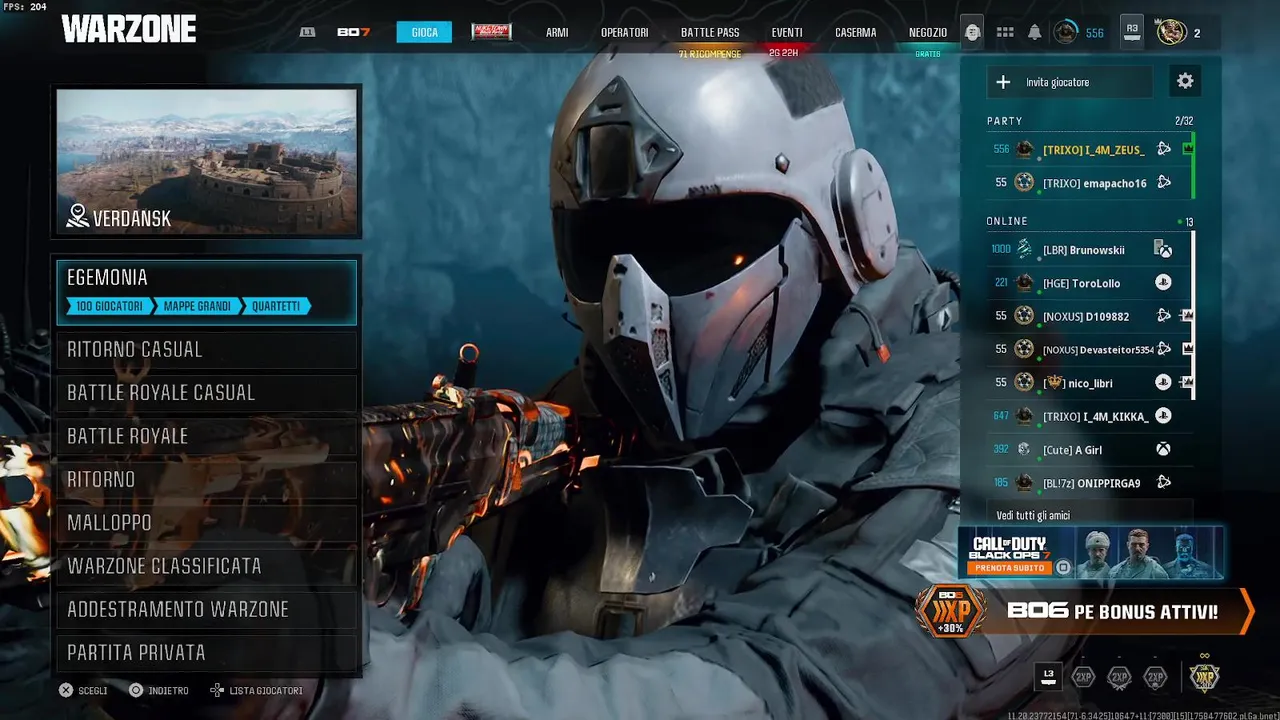Click join crown icon on D109882 row

1187,316
